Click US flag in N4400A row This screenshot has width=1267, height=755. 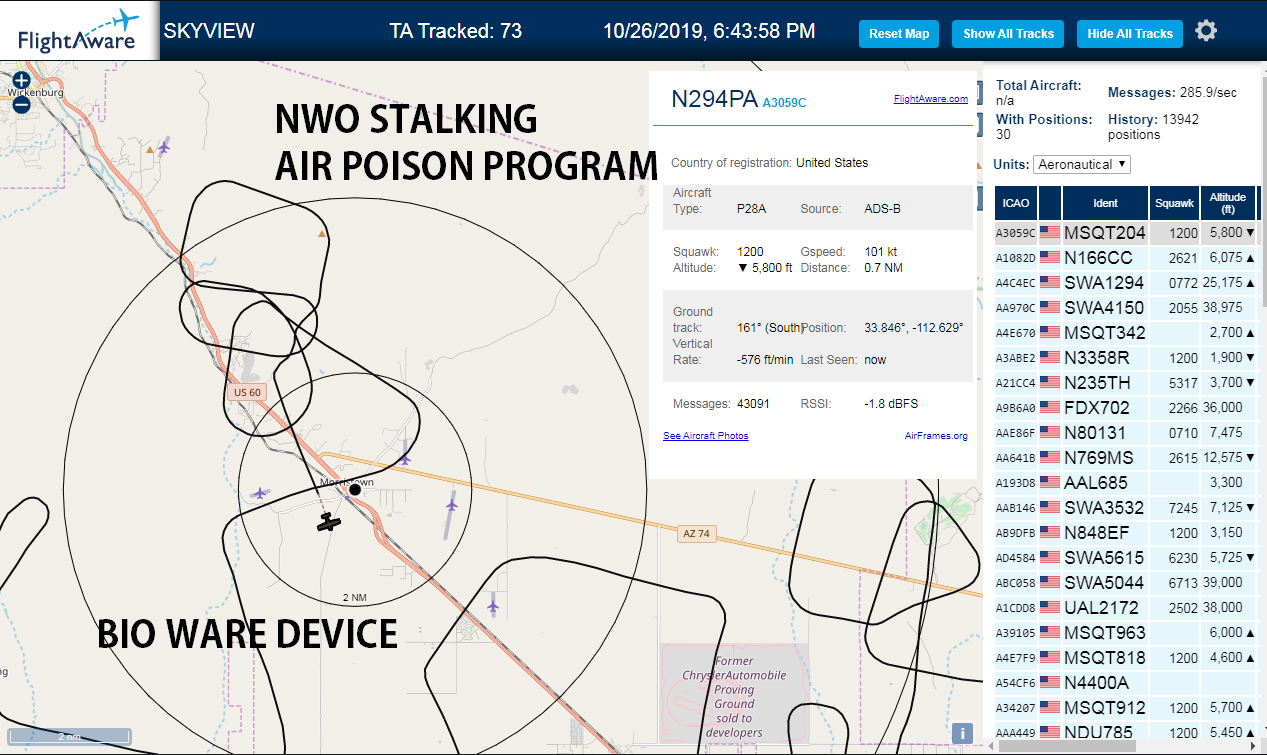(1050, 682)
